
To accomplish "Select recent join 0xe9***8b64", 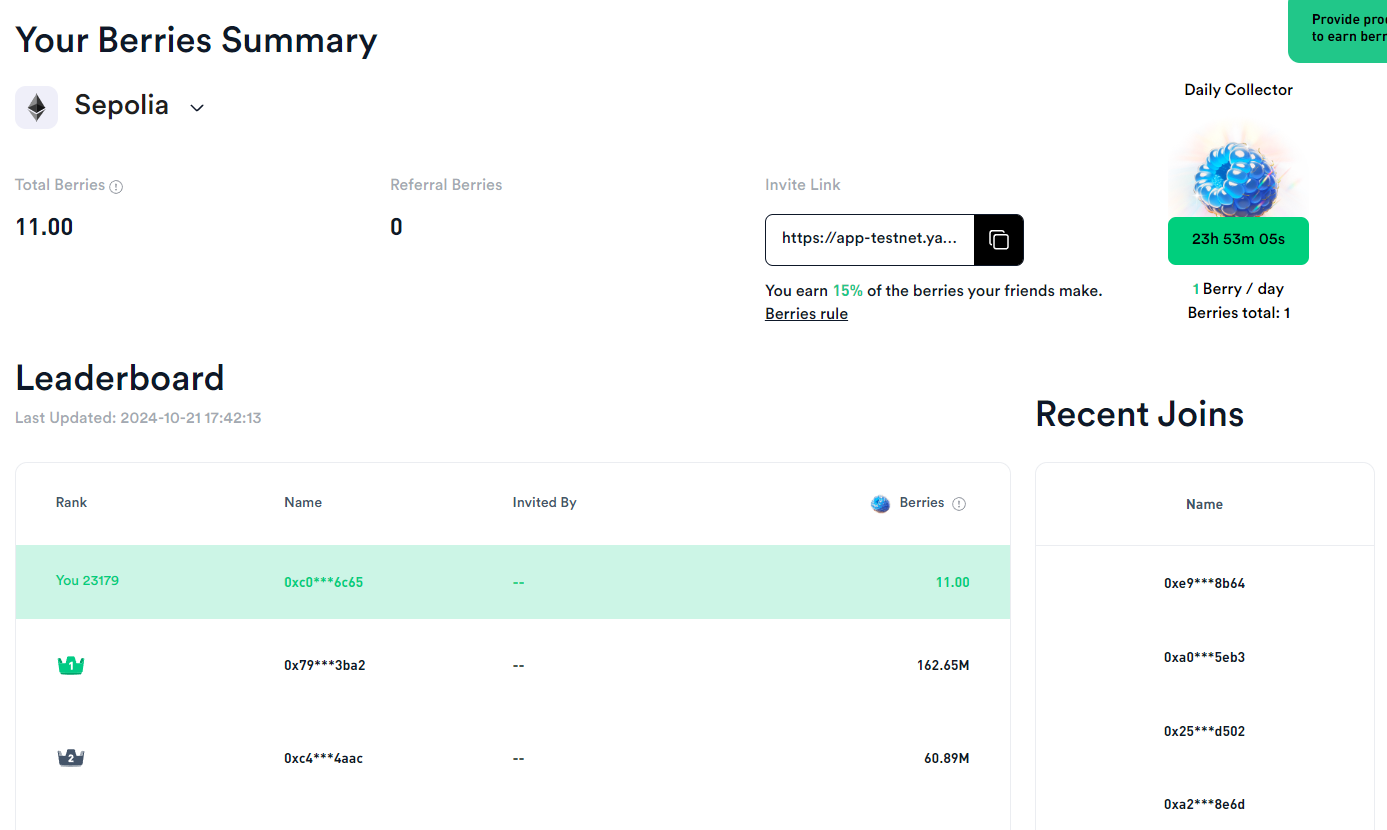I will click(1204, 583).
